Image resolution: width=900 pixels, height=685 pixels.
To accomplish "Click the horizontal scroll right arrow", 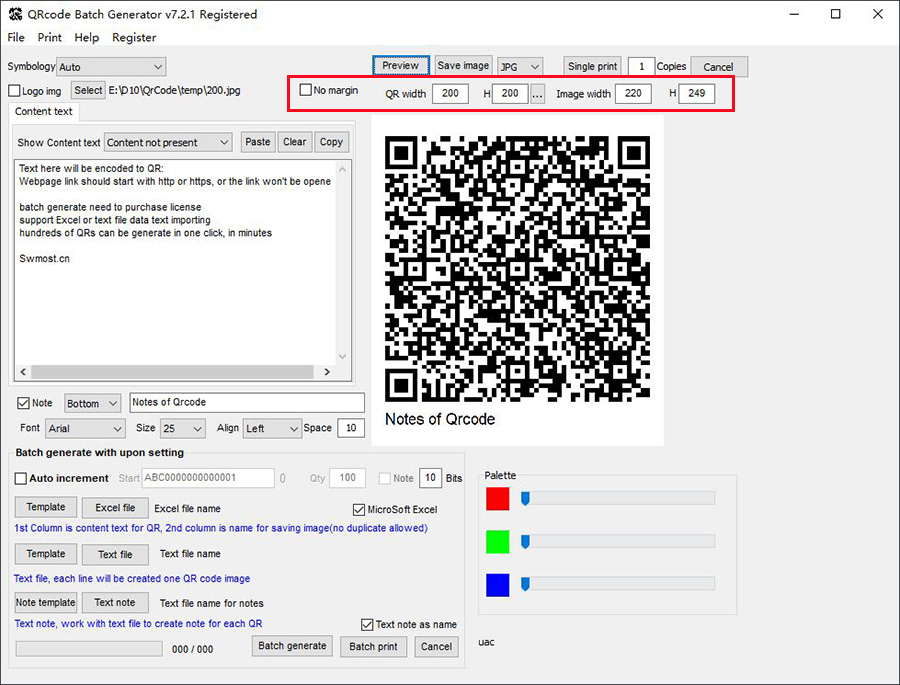I will [x=327, y=372].
